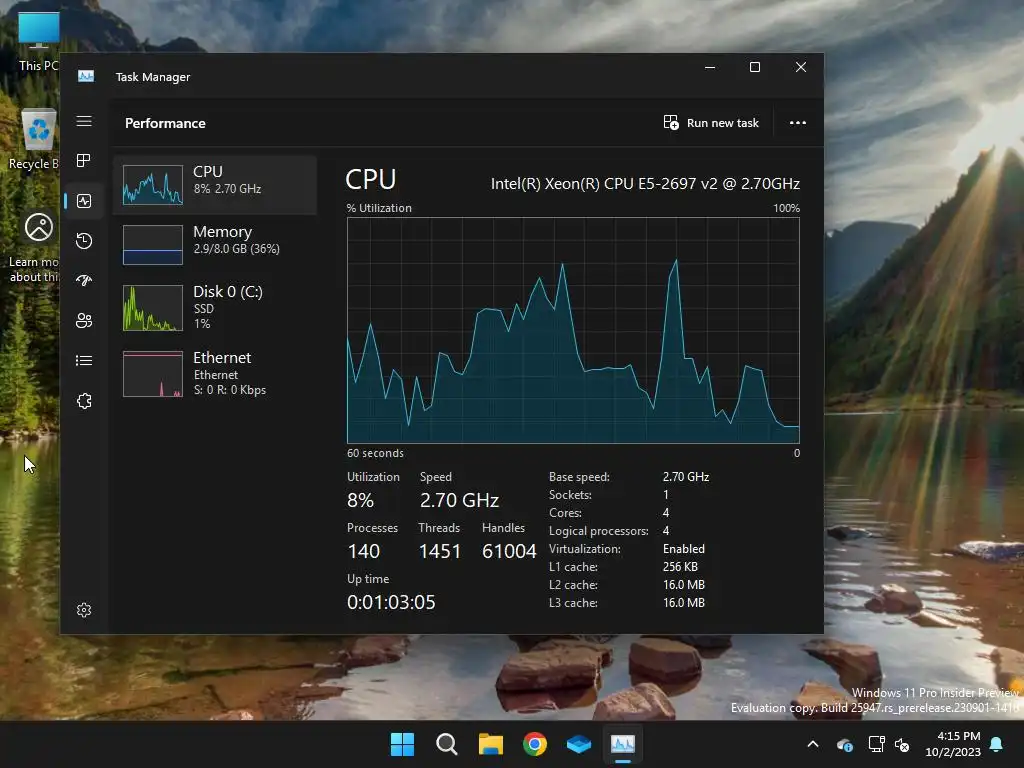Select the CPU performance item

pos(215,185)
